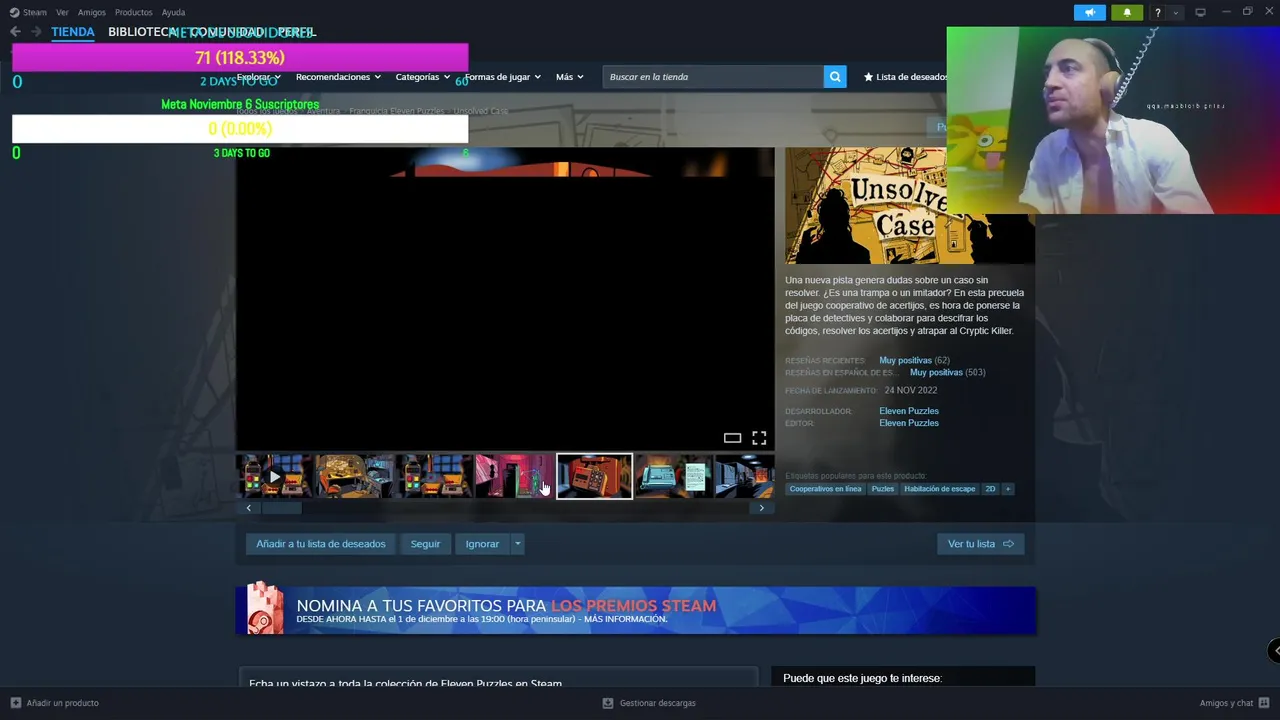Screen dimensions: 1280x720
Task: Click the Premios Steam nomination banner
Action: pos(636,610)
